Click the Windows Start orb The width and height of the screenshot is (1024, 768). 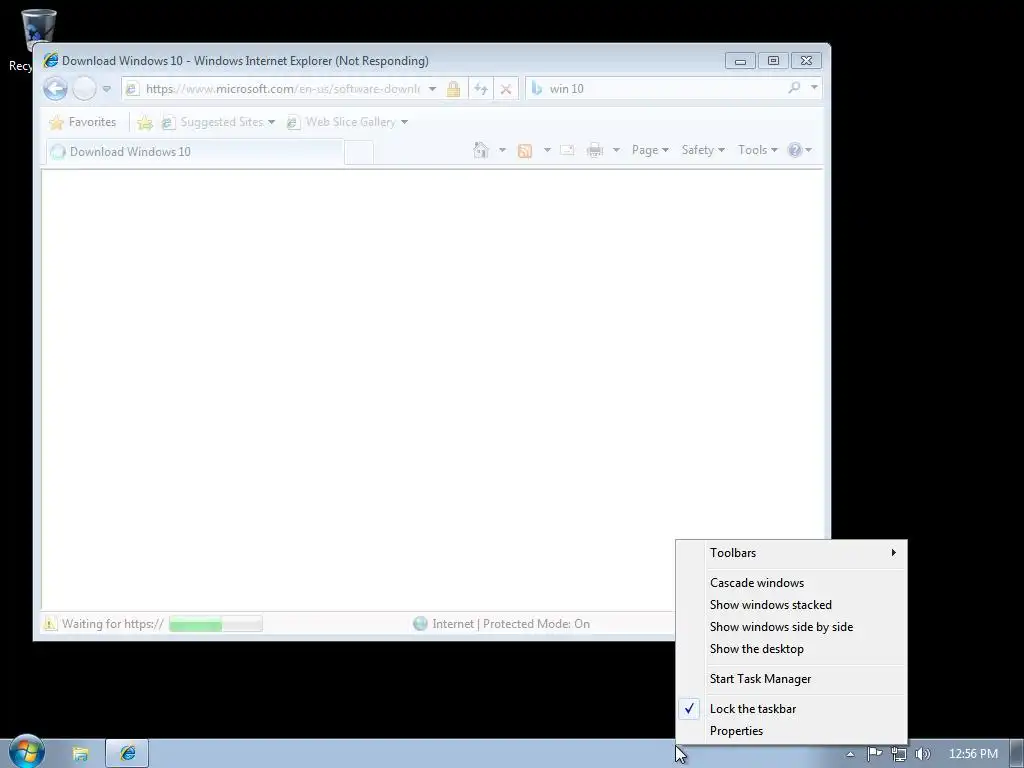[x=27, y=752]
